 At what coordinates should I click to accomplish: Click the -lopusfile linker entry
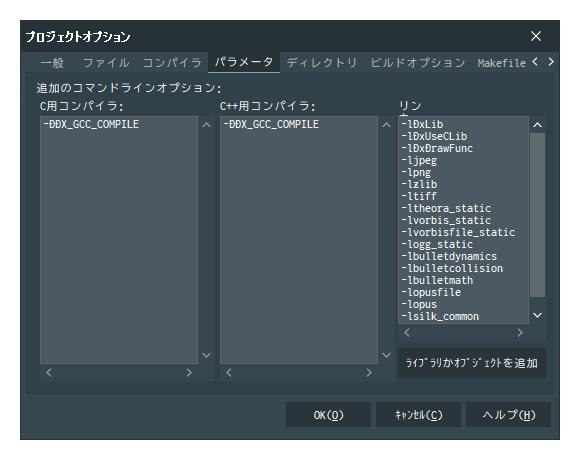point(431,292)
